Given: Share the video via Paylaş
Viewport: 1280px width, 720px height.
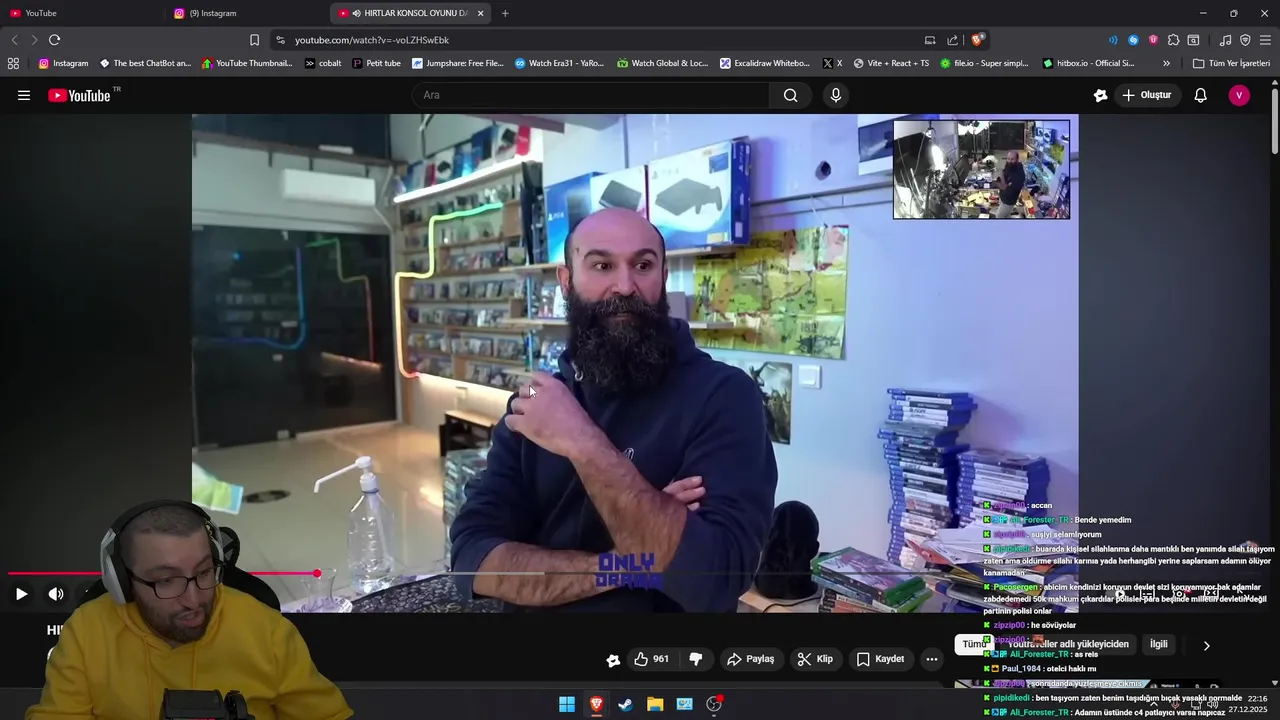Looking at the screenshot, I should pyautogui.click(x=750, y=659).
